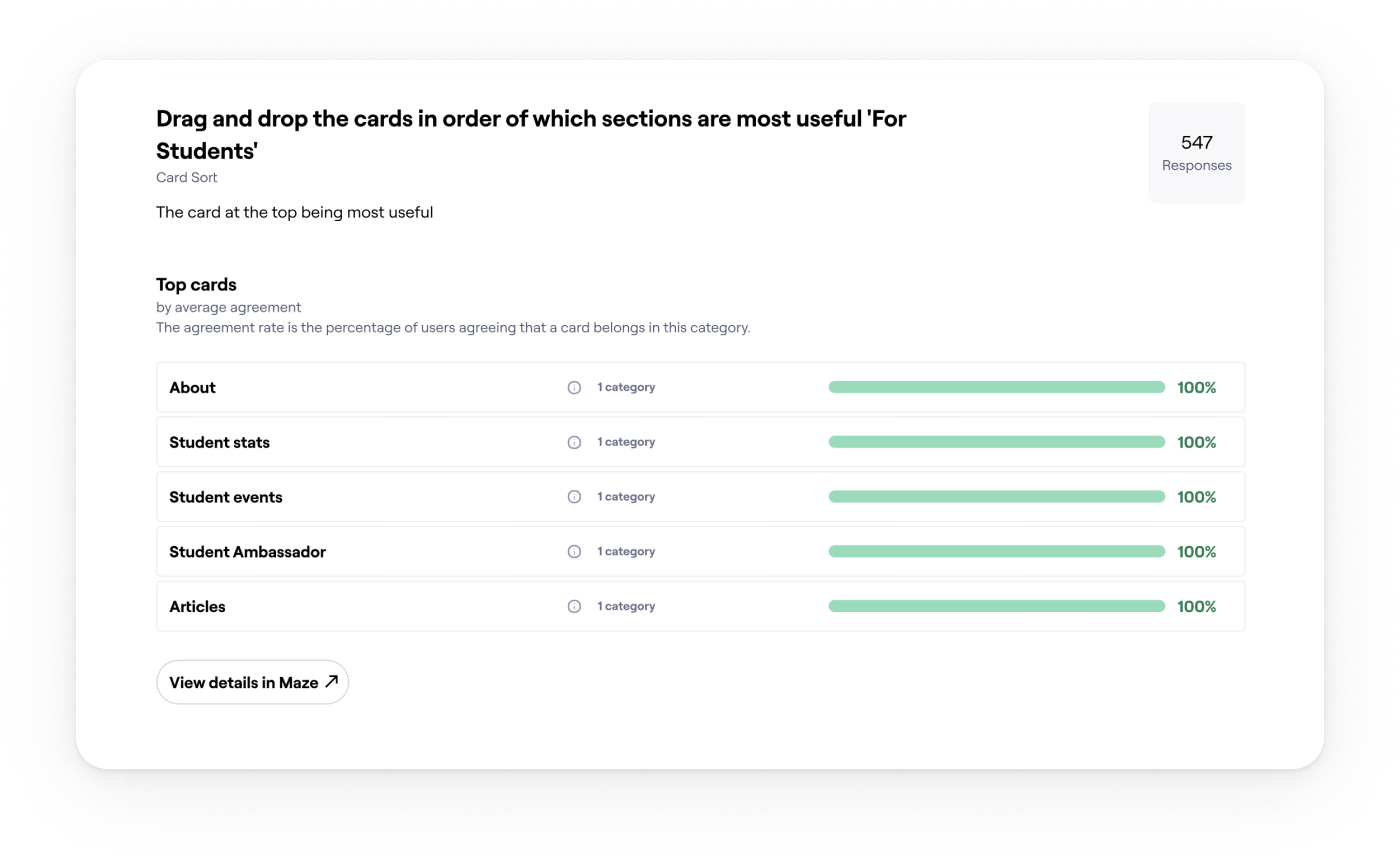1400x862 pixels.
Task: Click the info icon in About row
Action: click(574, 388)
